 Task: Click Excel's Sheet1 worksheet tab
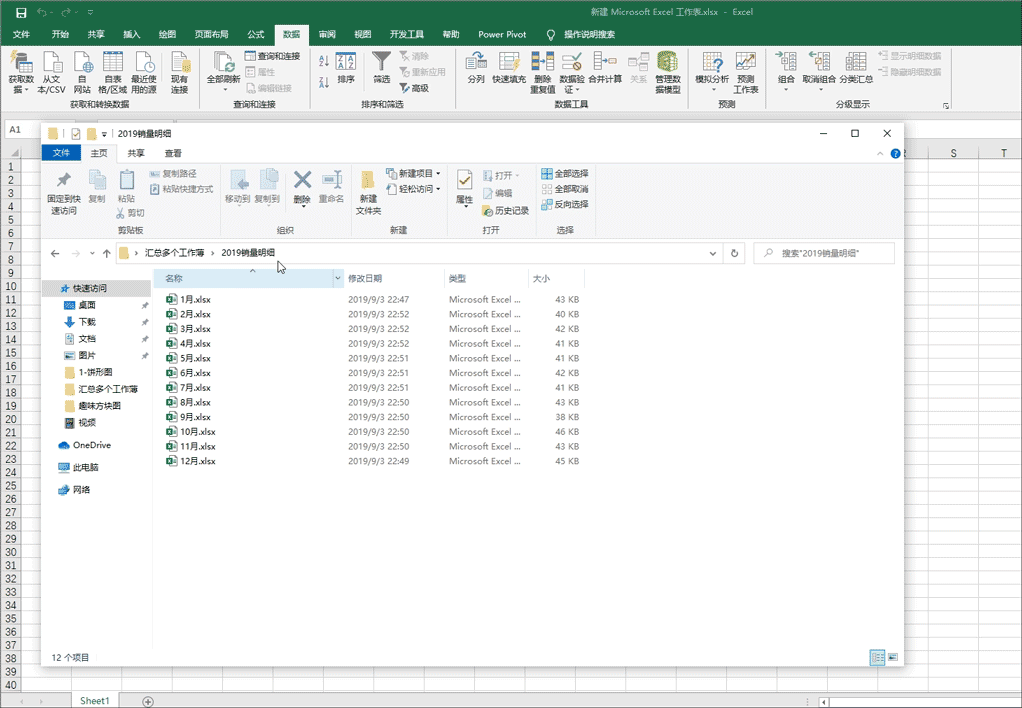click(95, 701)
